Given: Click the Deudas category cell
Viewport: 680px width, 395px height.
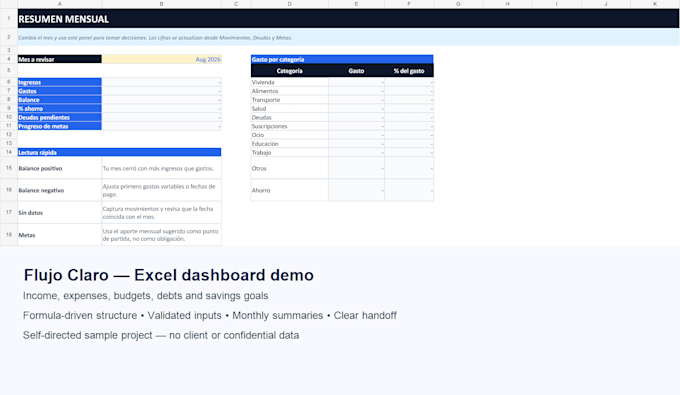Looking at the screenshot, I should pos(290,118).
